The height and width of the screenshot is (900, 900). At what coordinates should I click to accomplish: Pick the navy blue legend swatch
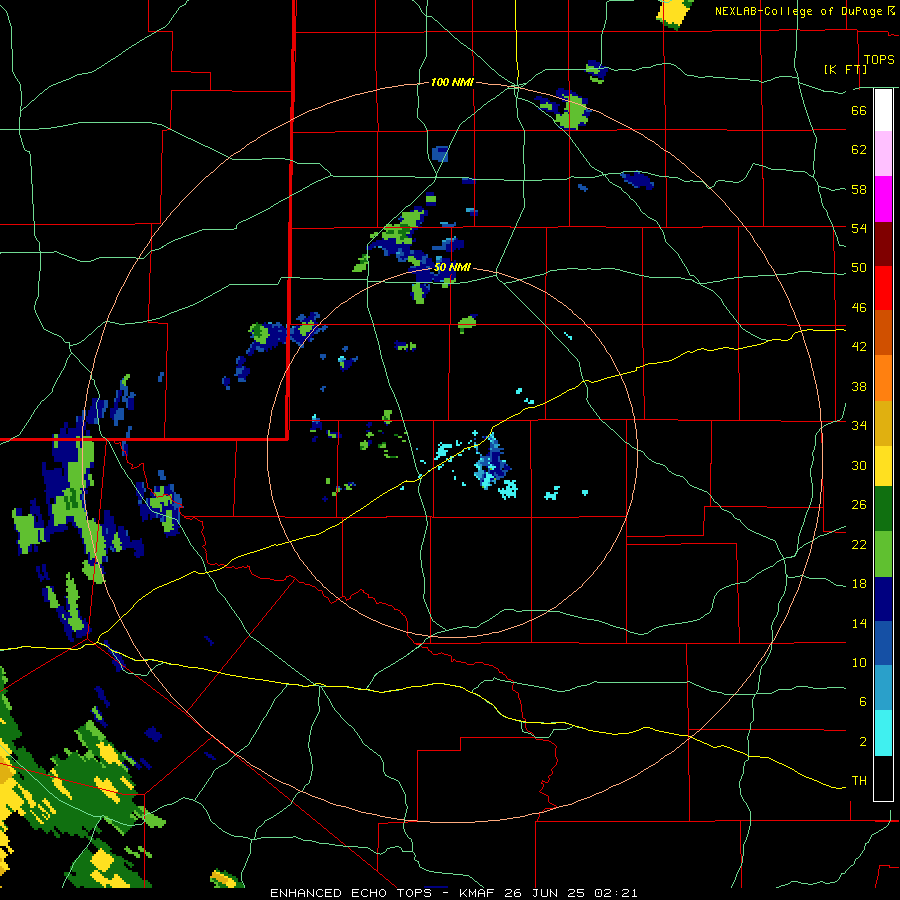(883, 599)
